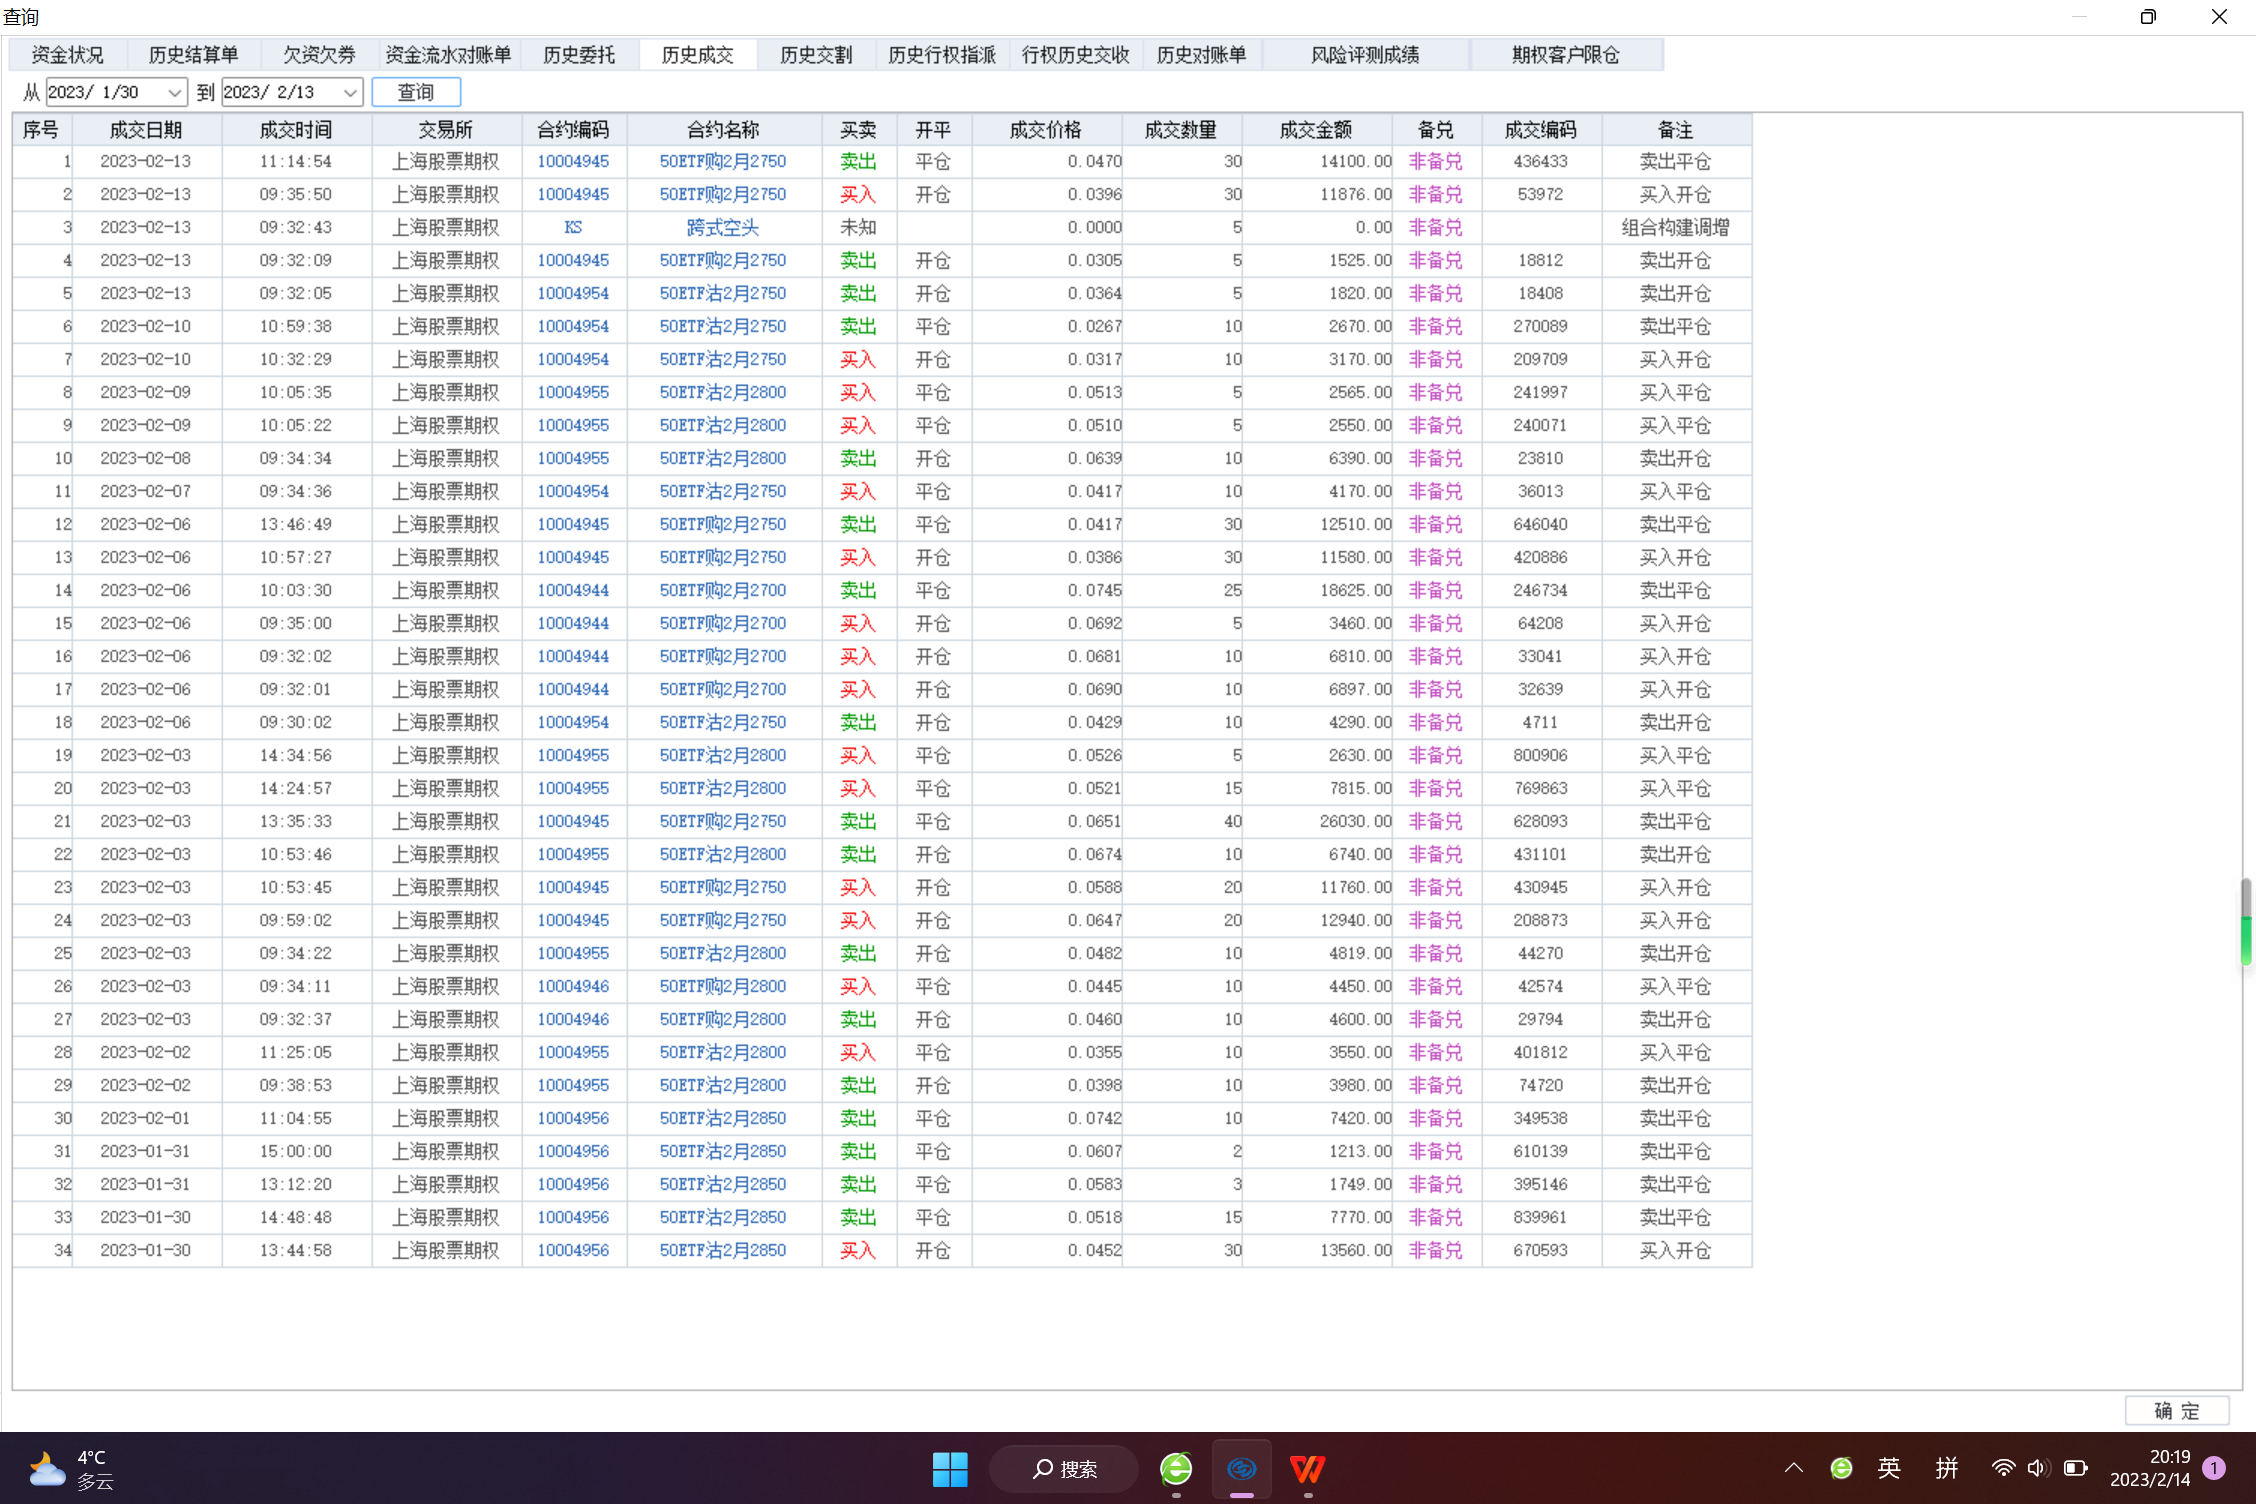Switch to the 历史委托 tab
Screen dimensions: 2256x1504
(578, 55)
